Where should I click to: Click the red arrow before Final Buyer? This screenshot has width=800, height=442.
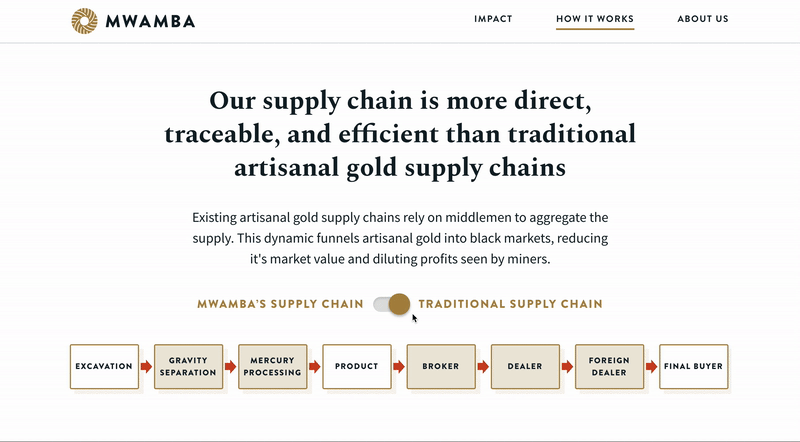[652, 366]
